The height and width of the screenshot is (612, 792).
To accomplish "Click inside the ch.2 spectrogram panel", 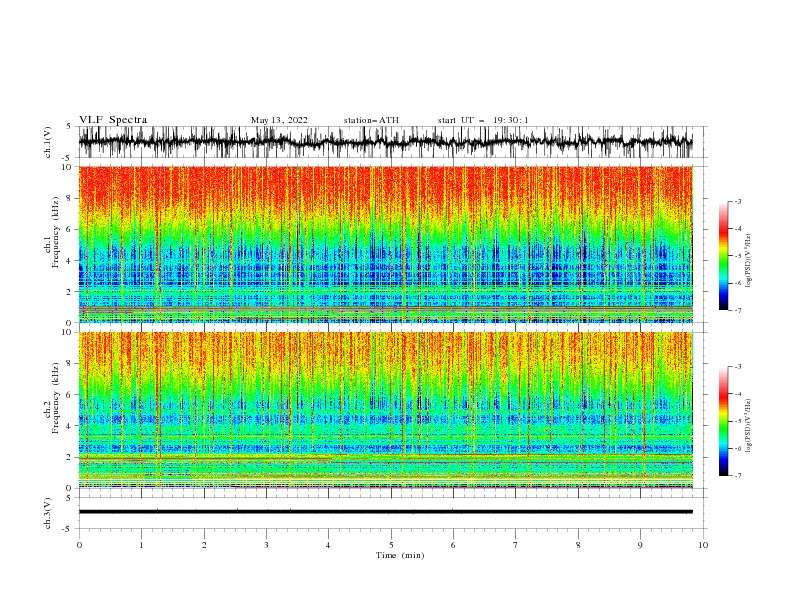I will click(385, 410).
